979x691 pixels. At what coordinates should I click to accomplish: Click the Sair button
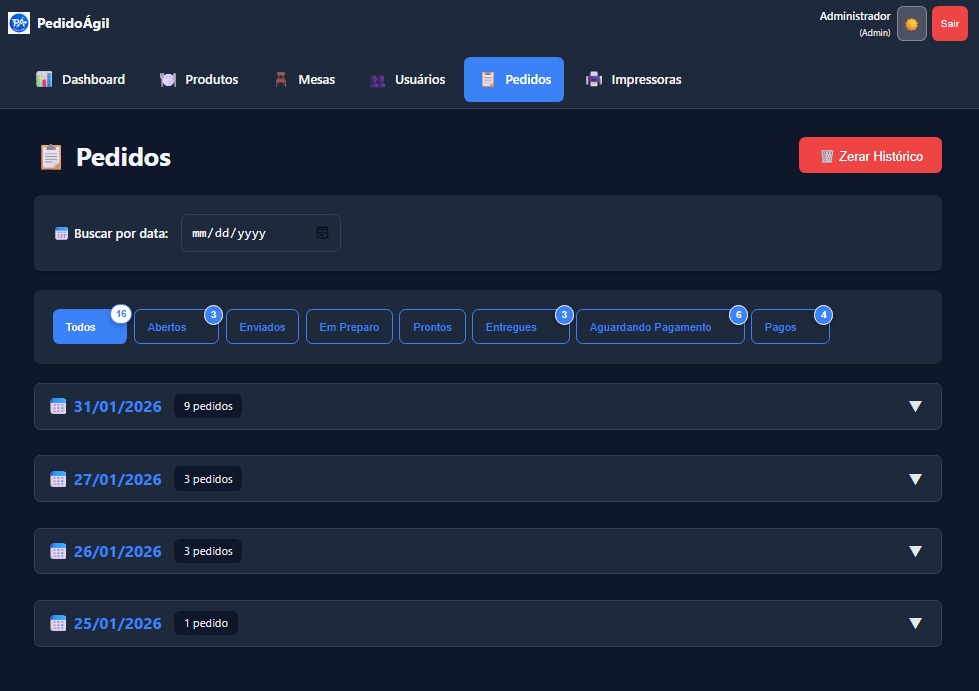pos(948,22)
